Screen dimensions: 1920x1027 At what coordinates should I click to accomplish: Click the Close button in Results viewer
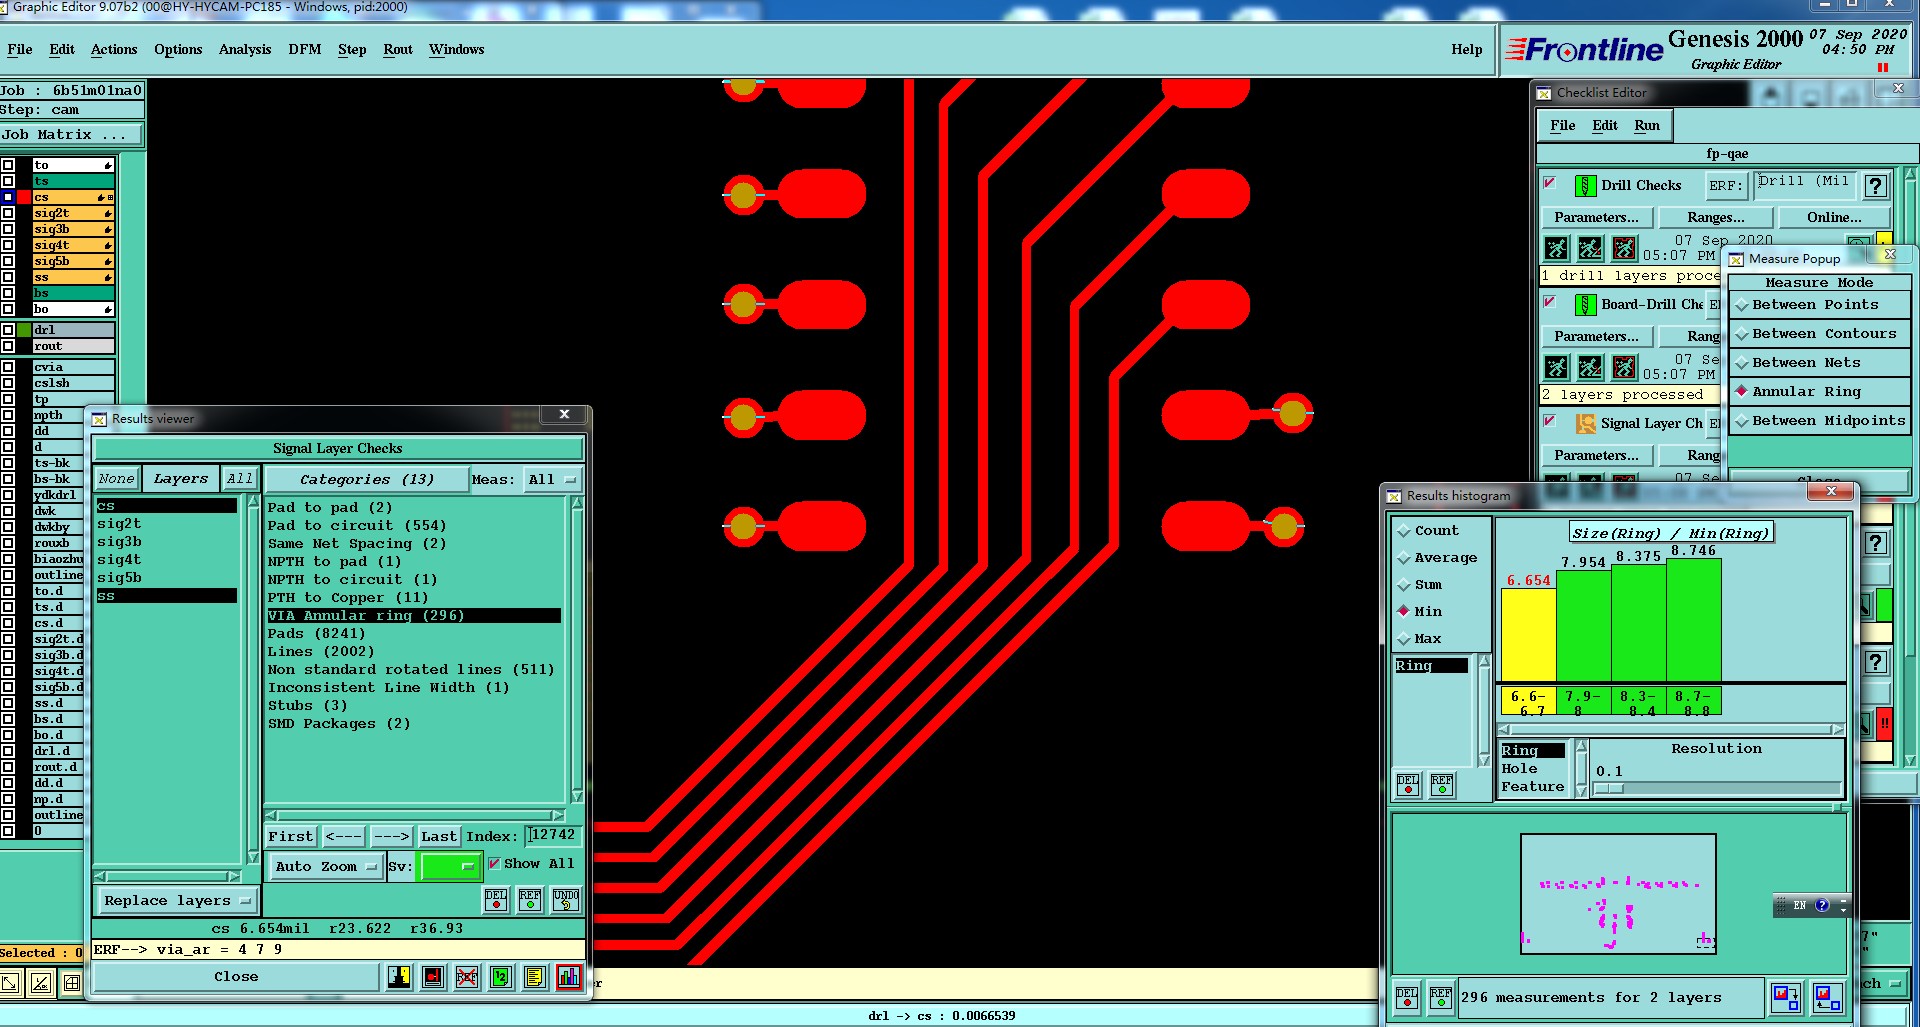pos(236,977)
